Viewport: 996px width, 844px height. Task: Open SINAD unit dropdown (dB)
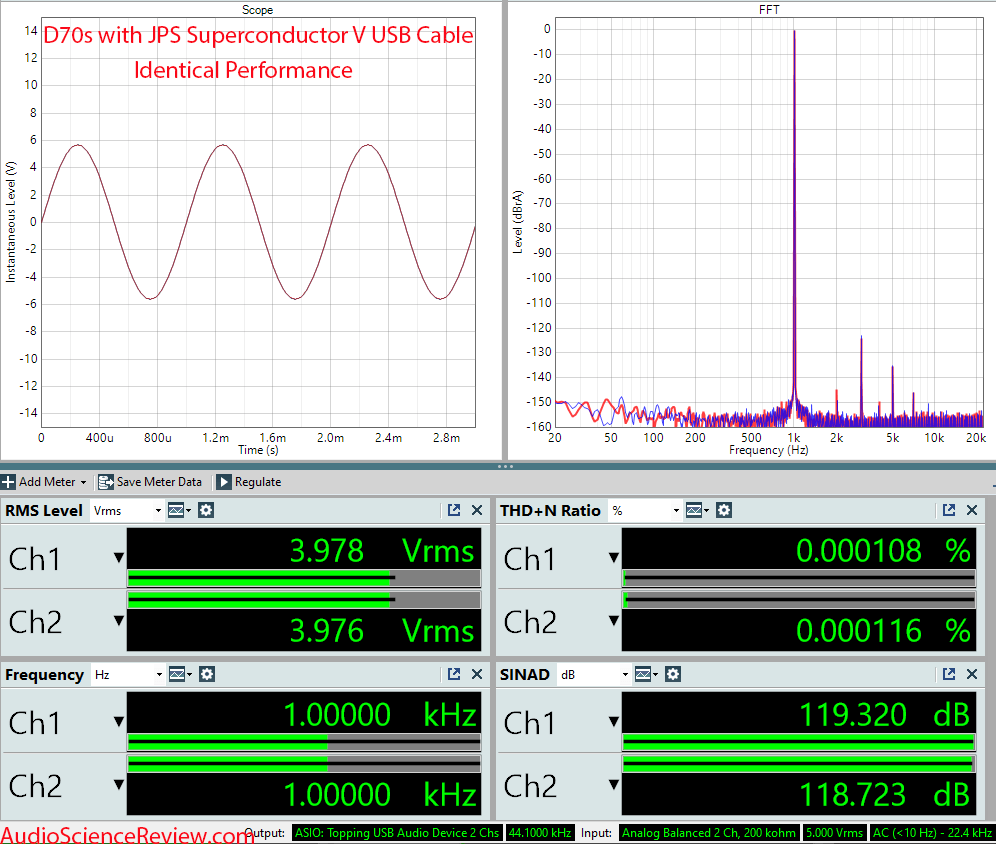595,674
